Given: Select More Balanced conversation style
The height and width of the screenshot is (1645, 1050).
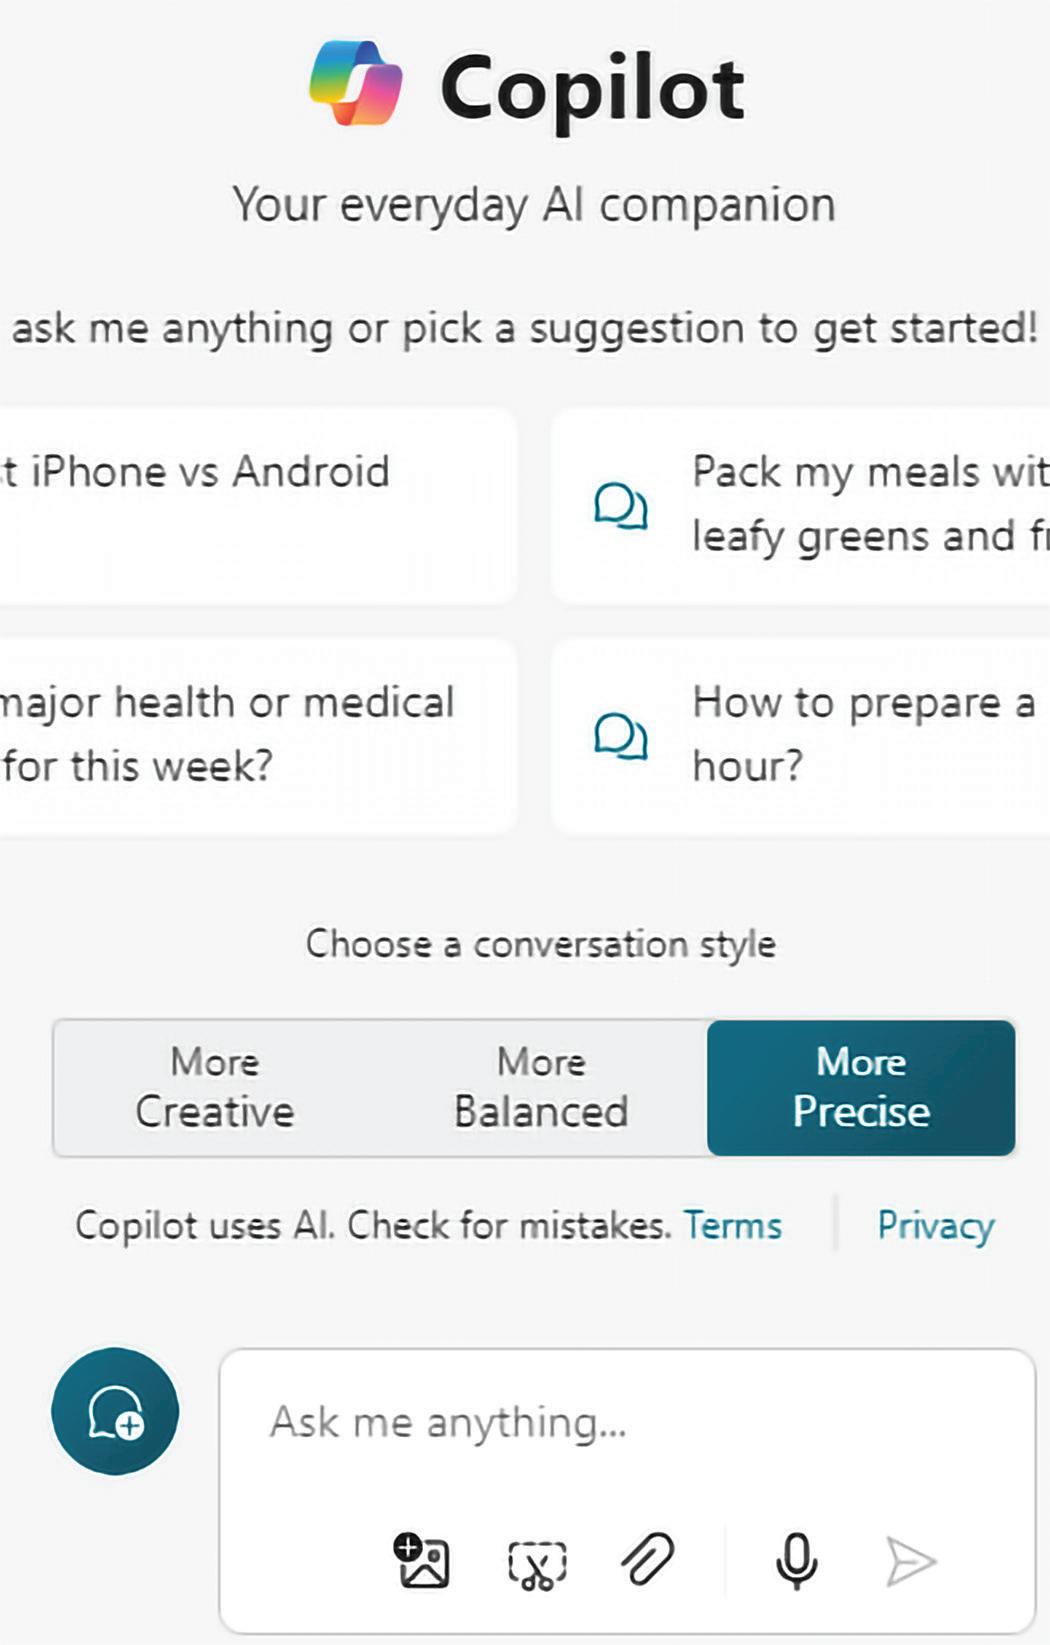Looking at the screenshot, I should pyautogui.click(x=541, y=1088).
